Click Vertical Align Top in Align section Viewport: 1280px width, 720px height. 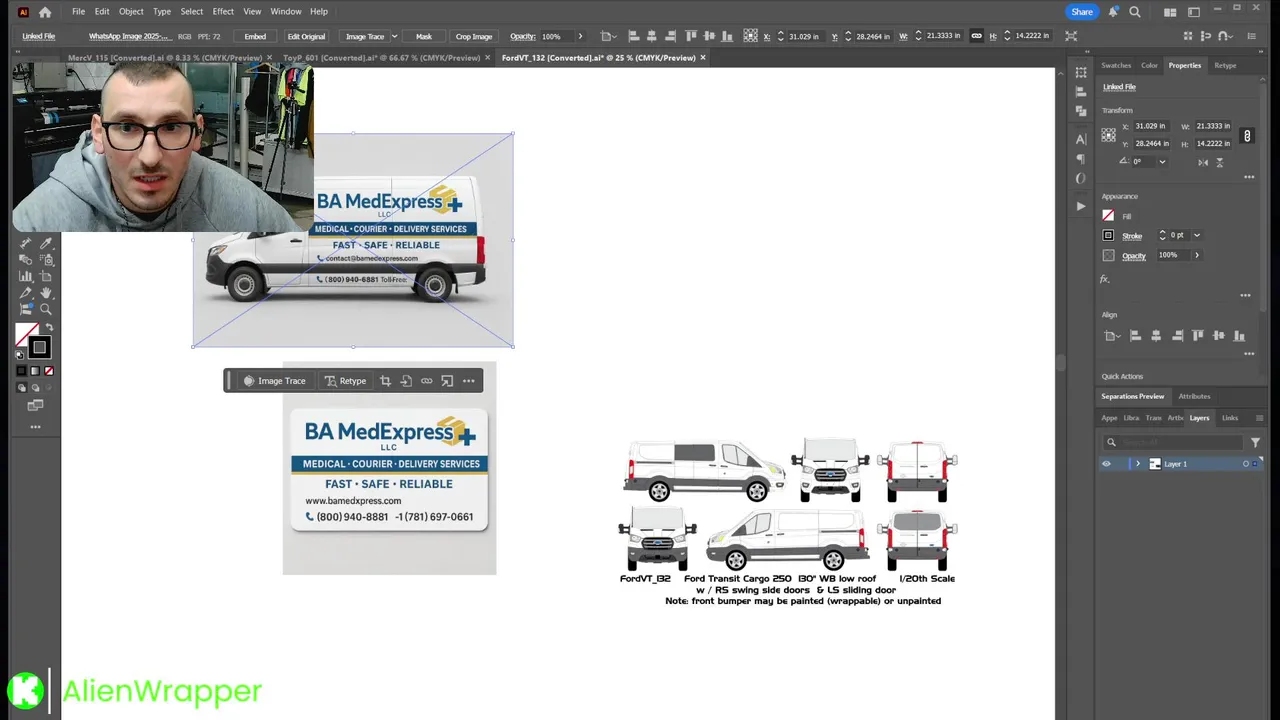point(1198,335)
